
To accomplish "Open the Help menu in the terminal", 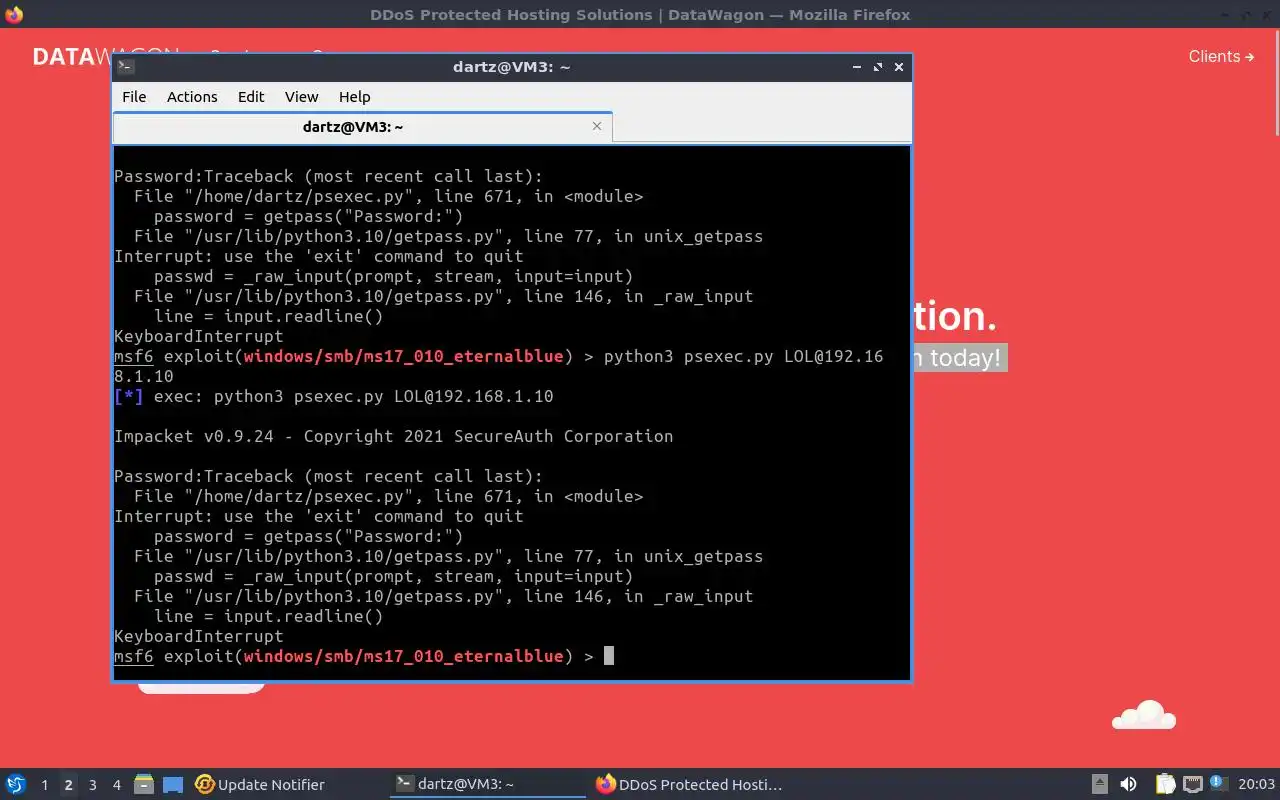I will (354, 97).
